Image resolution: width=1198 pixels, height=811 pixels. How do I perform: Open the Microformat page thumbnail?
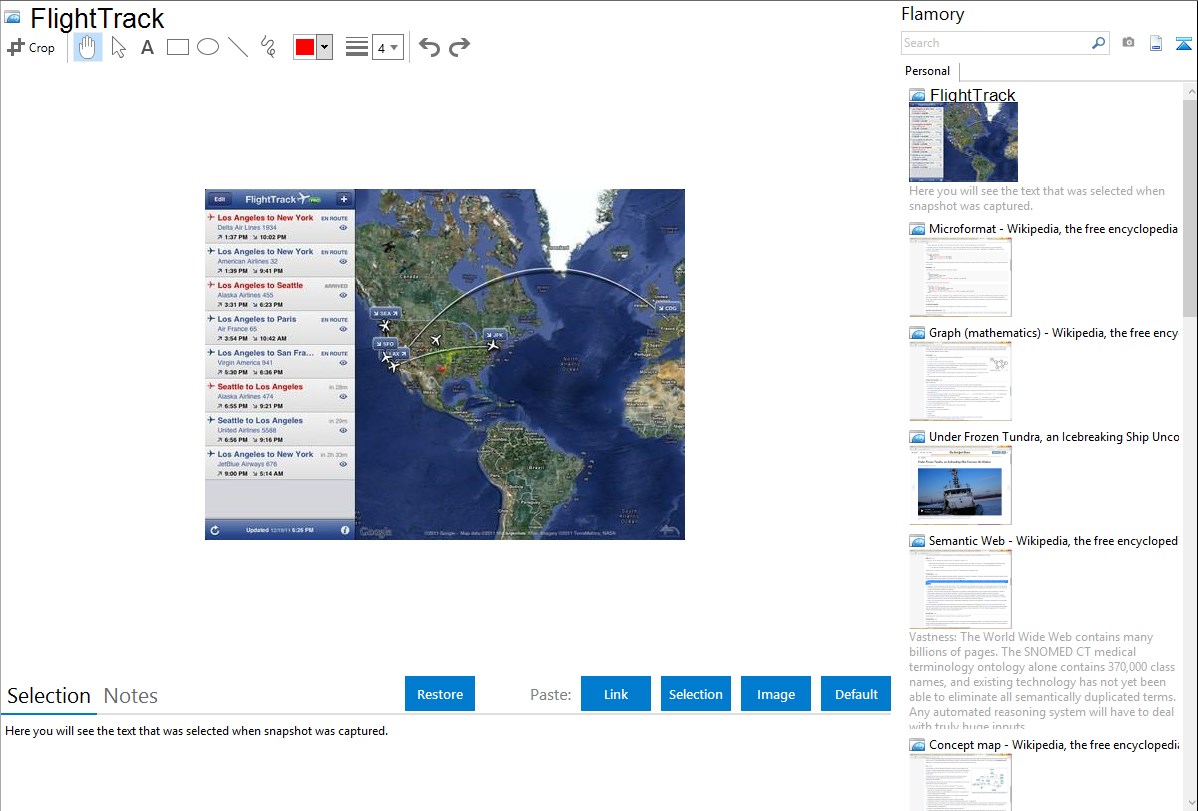pos(960,277)
